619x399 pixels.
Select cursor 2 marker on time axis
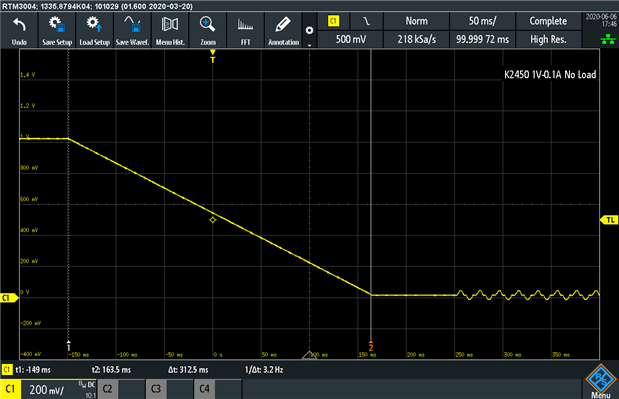tap(371, 346)
